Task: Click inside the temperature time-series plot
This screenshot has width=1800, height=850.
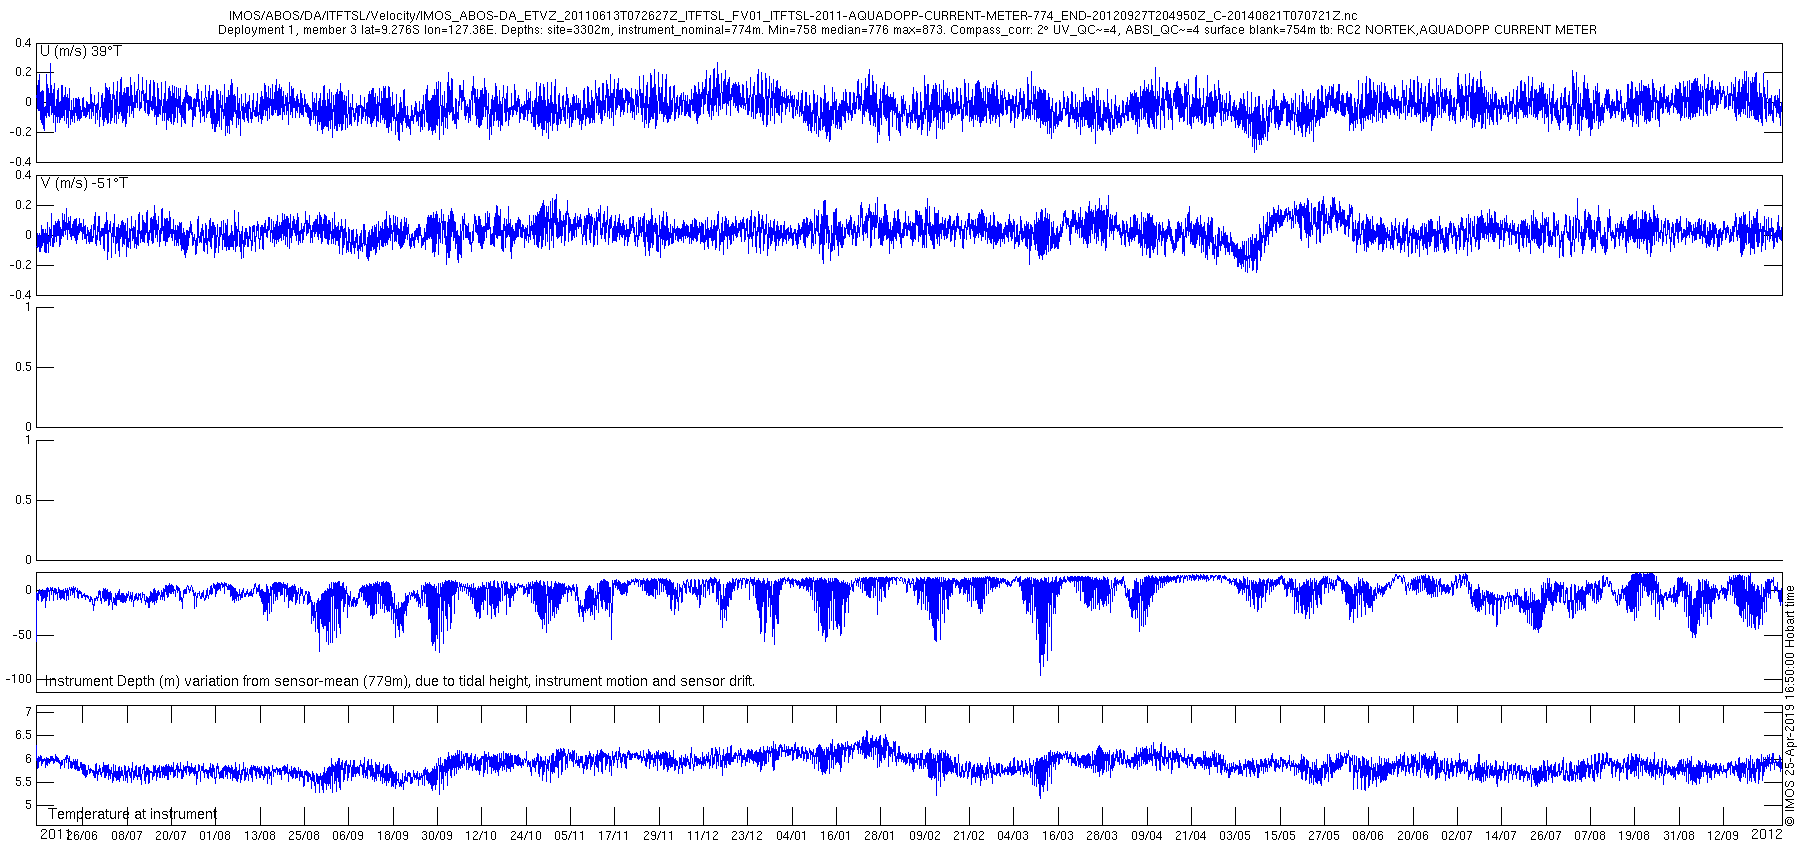Action: [909, 765]
